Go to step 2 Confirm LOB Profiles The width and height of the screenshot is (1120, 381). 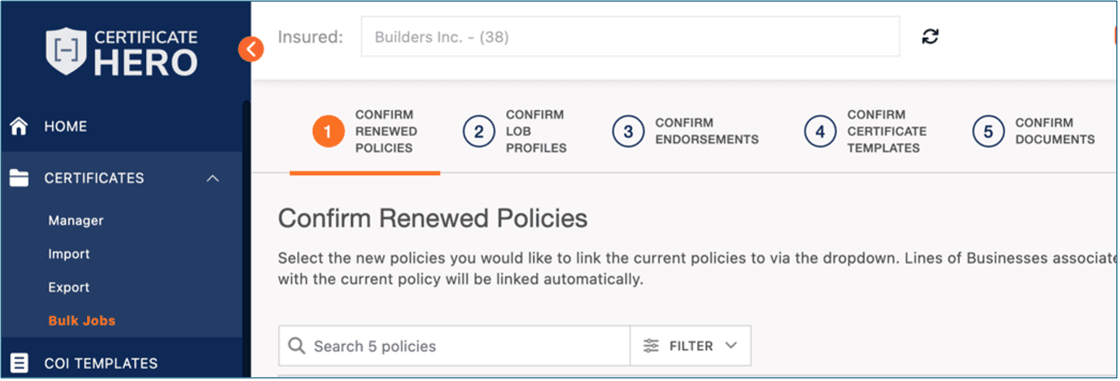(515, 132)
